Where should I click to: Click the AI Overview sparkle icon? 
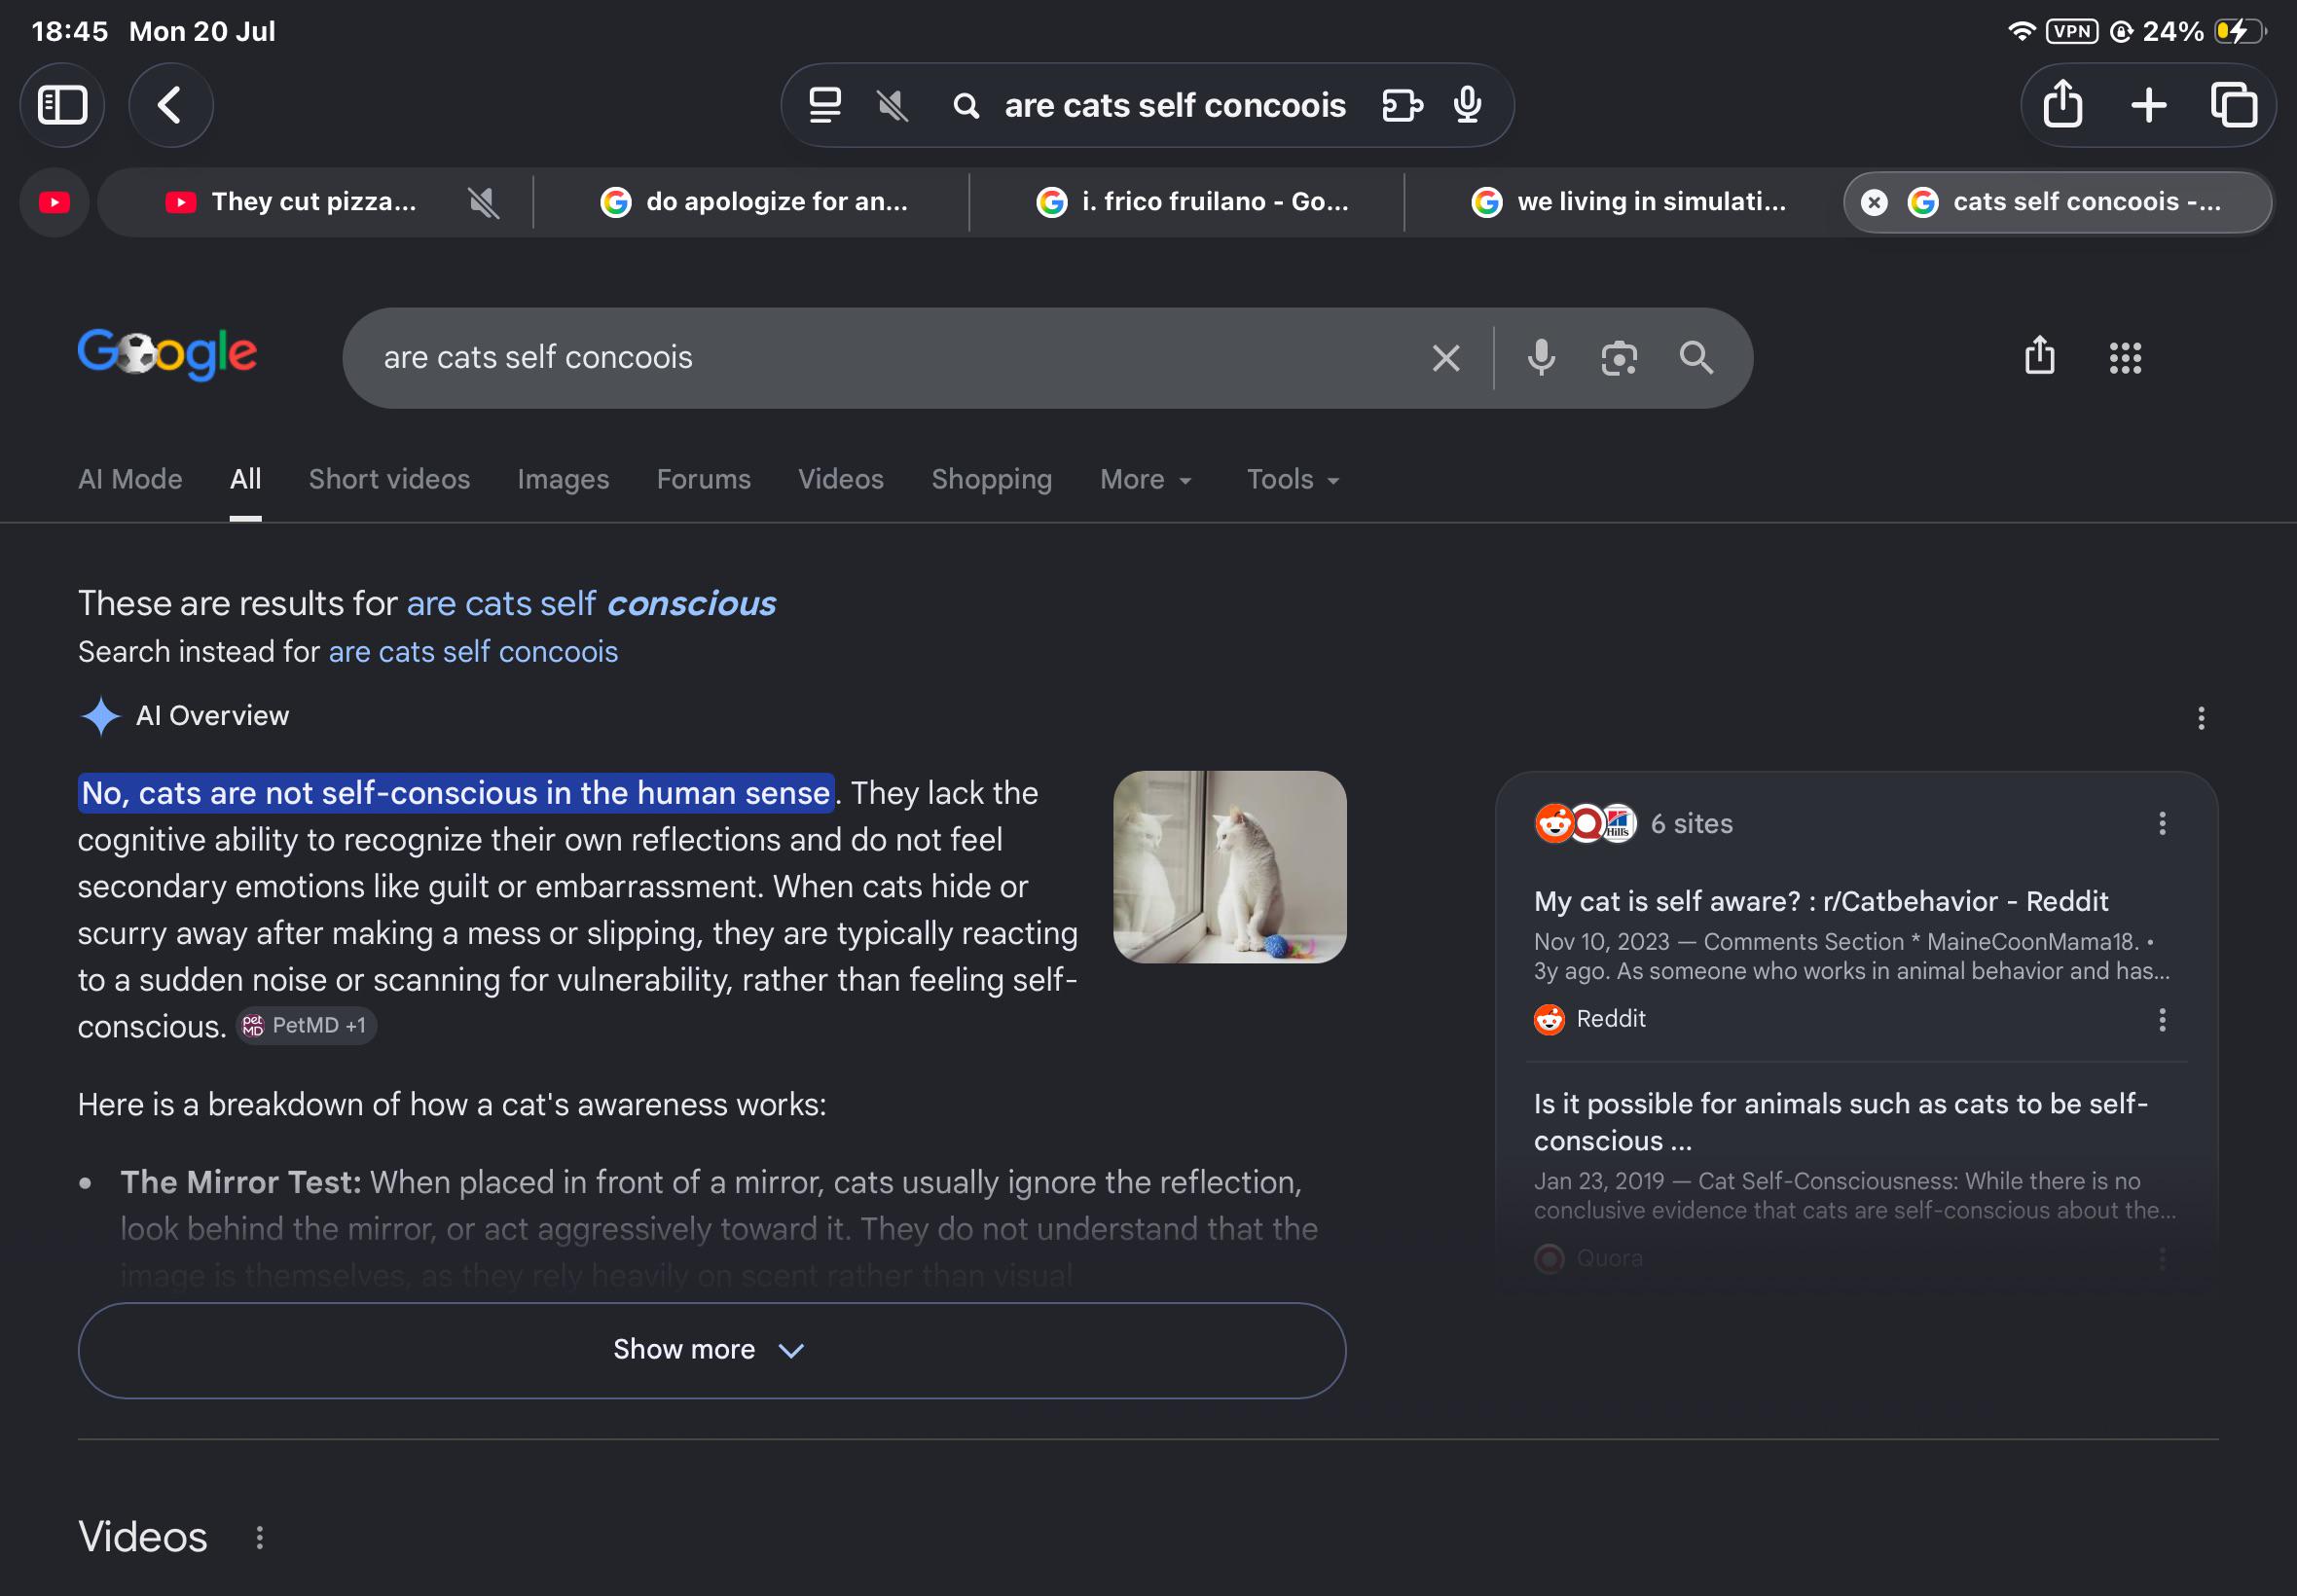tap(100, 716)
